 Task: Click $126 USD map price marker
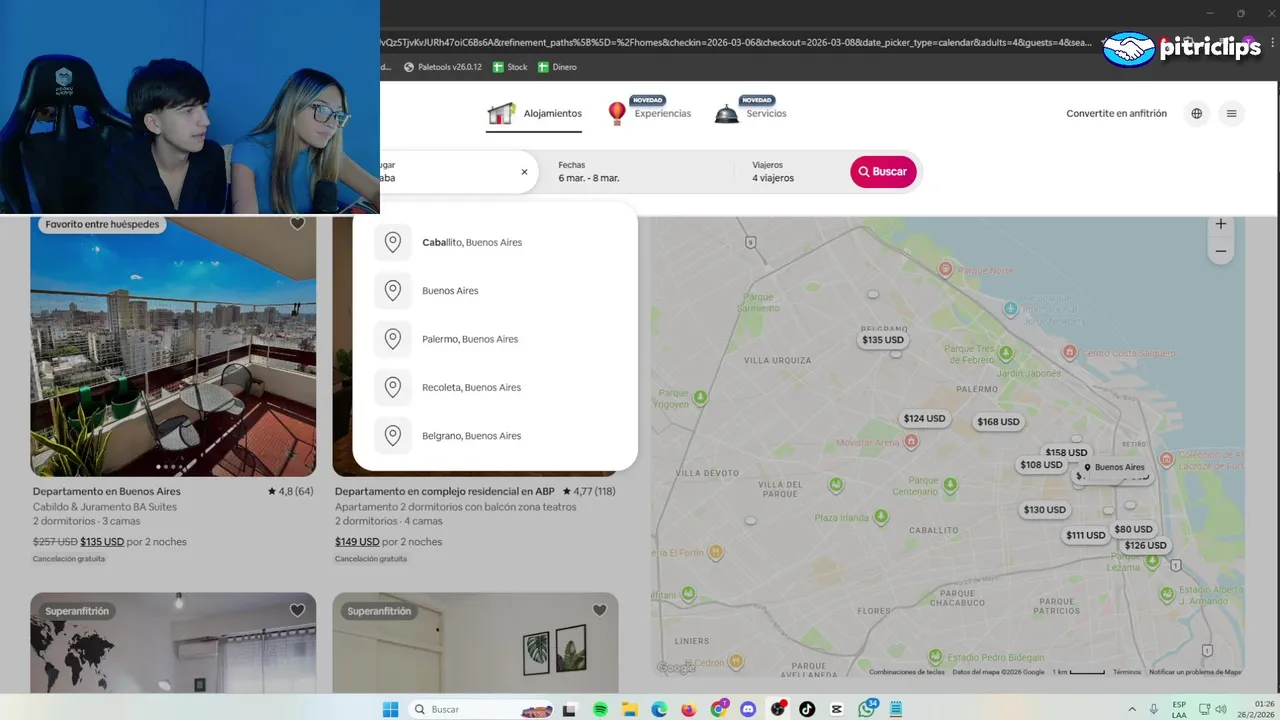[1145, 546]
